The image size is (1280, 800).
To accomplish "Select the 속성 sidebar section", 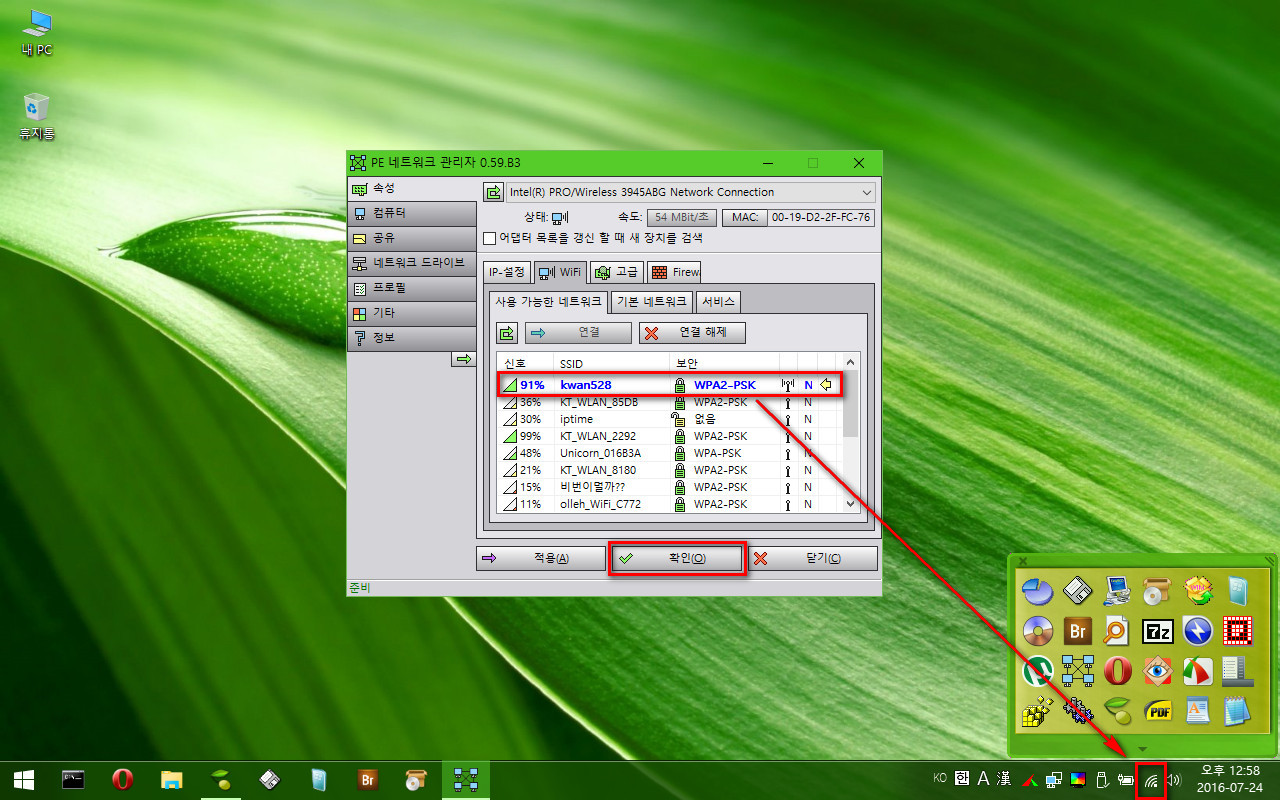I will click(412, 188).
